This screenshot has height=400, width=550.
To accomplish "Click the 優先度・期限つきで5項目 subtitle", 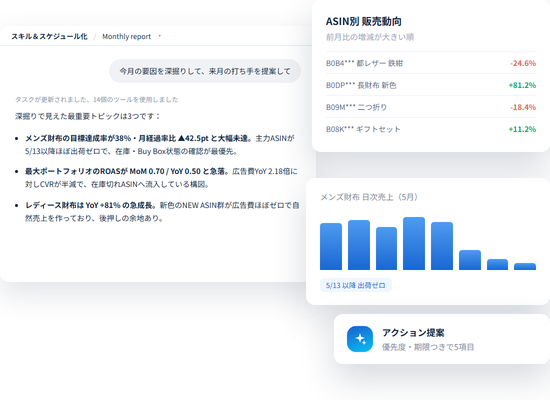I will click(428, 347).
